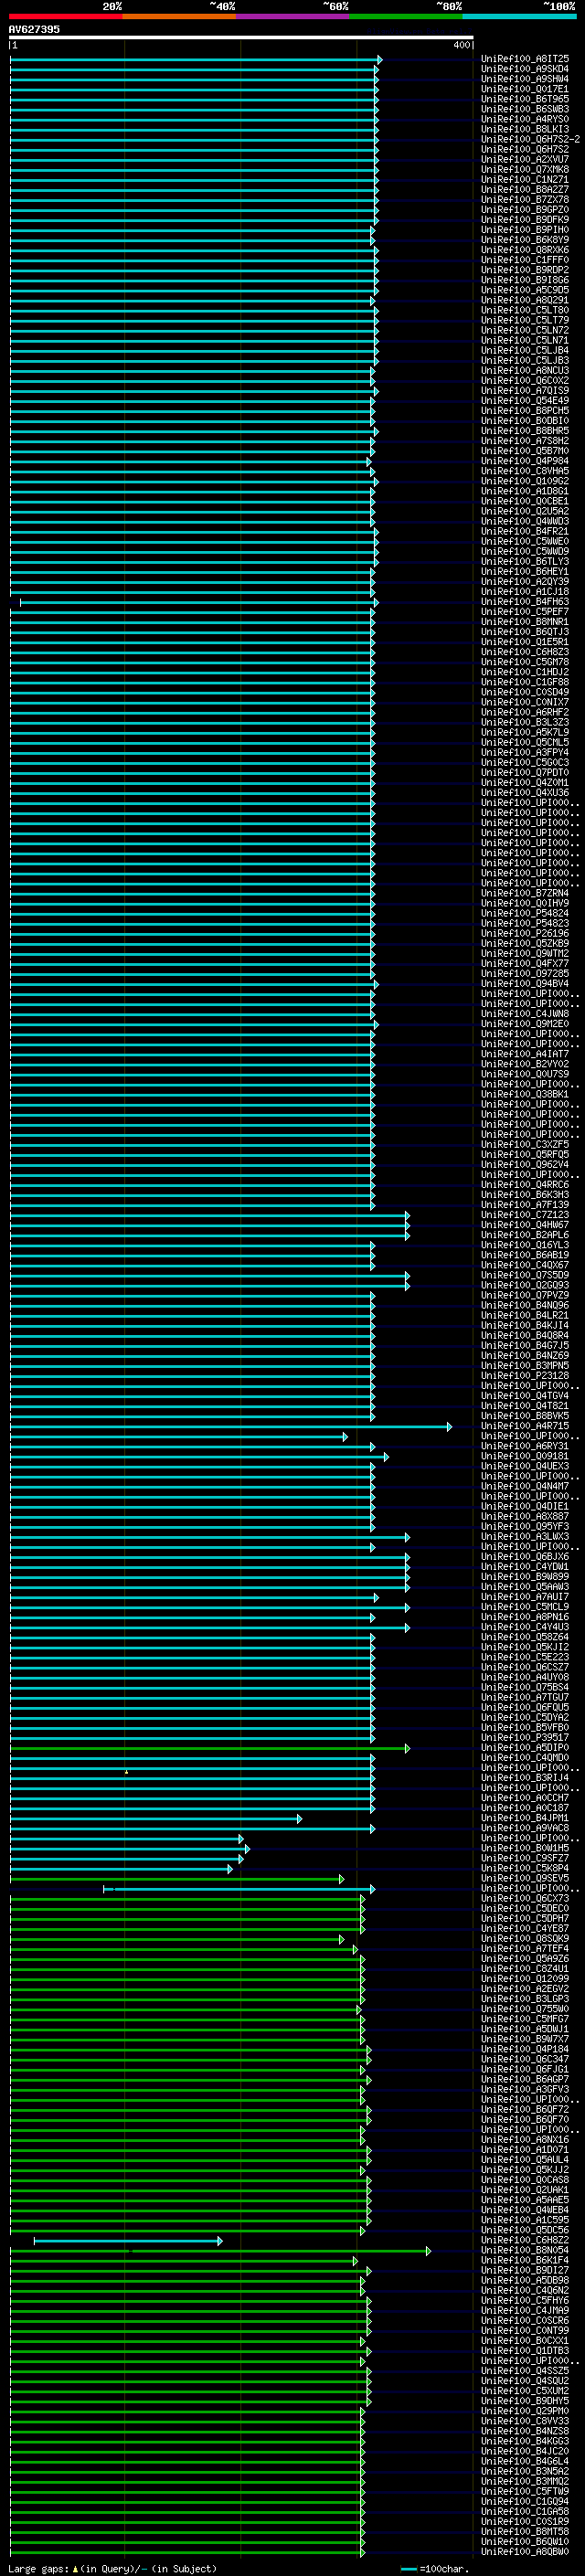The width and height of the screenshot is (585, 2576).
Task: Click the cyan ~100% identity legend bar
Action: [519, 17]
